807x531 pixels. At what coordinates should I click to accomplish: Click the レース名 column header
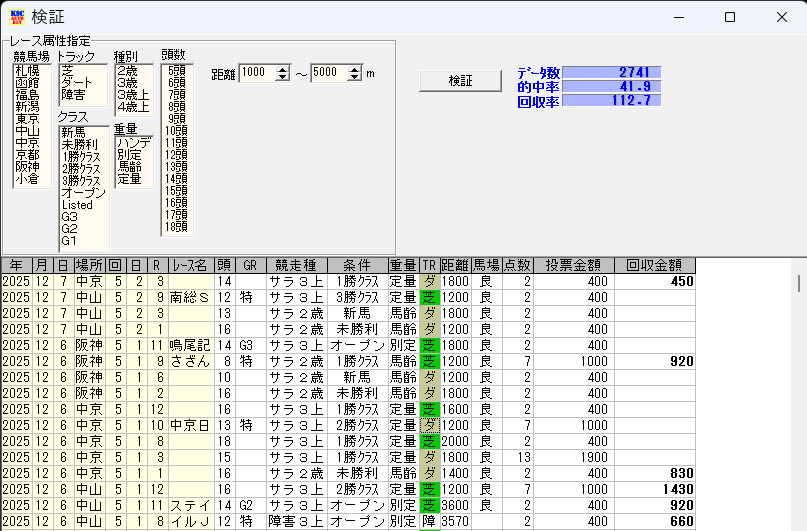coord(189,266)
